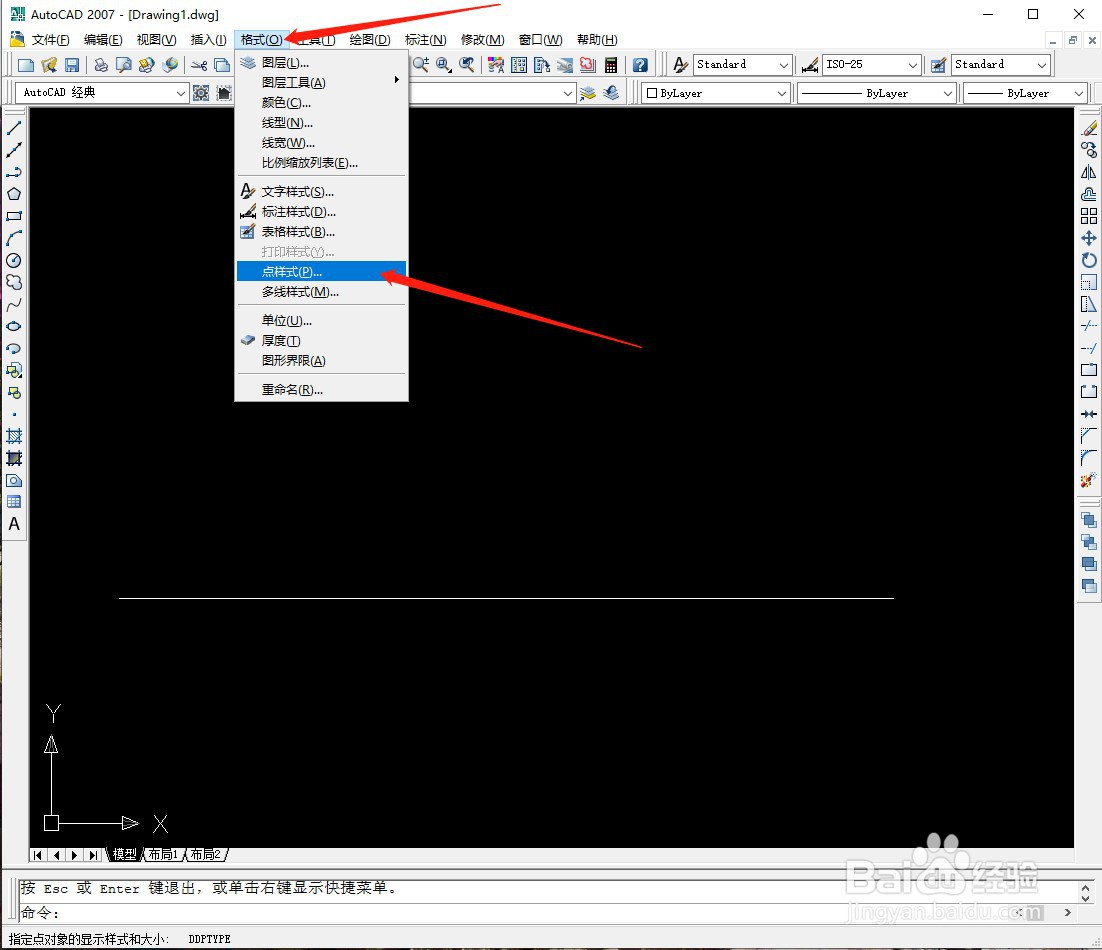Click the Cut scissors icon
The height and width of the screenshot is (950, 1102).
199,65
